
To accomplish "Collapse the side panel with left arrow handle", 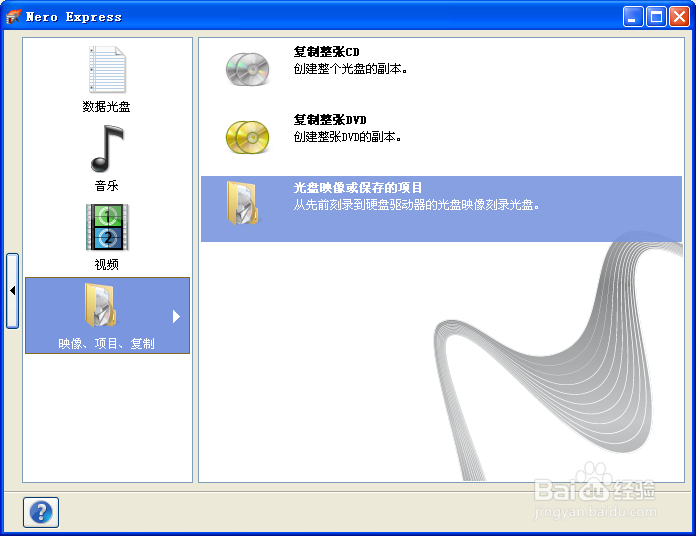I will pos(12,291).
